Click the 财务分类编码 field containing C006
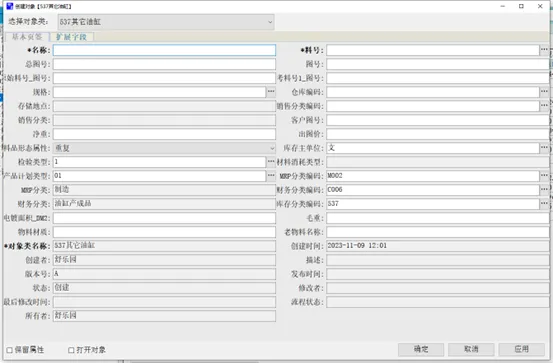Image resolution: width=553 pixels, height=363 pixels. click(433, 190)
